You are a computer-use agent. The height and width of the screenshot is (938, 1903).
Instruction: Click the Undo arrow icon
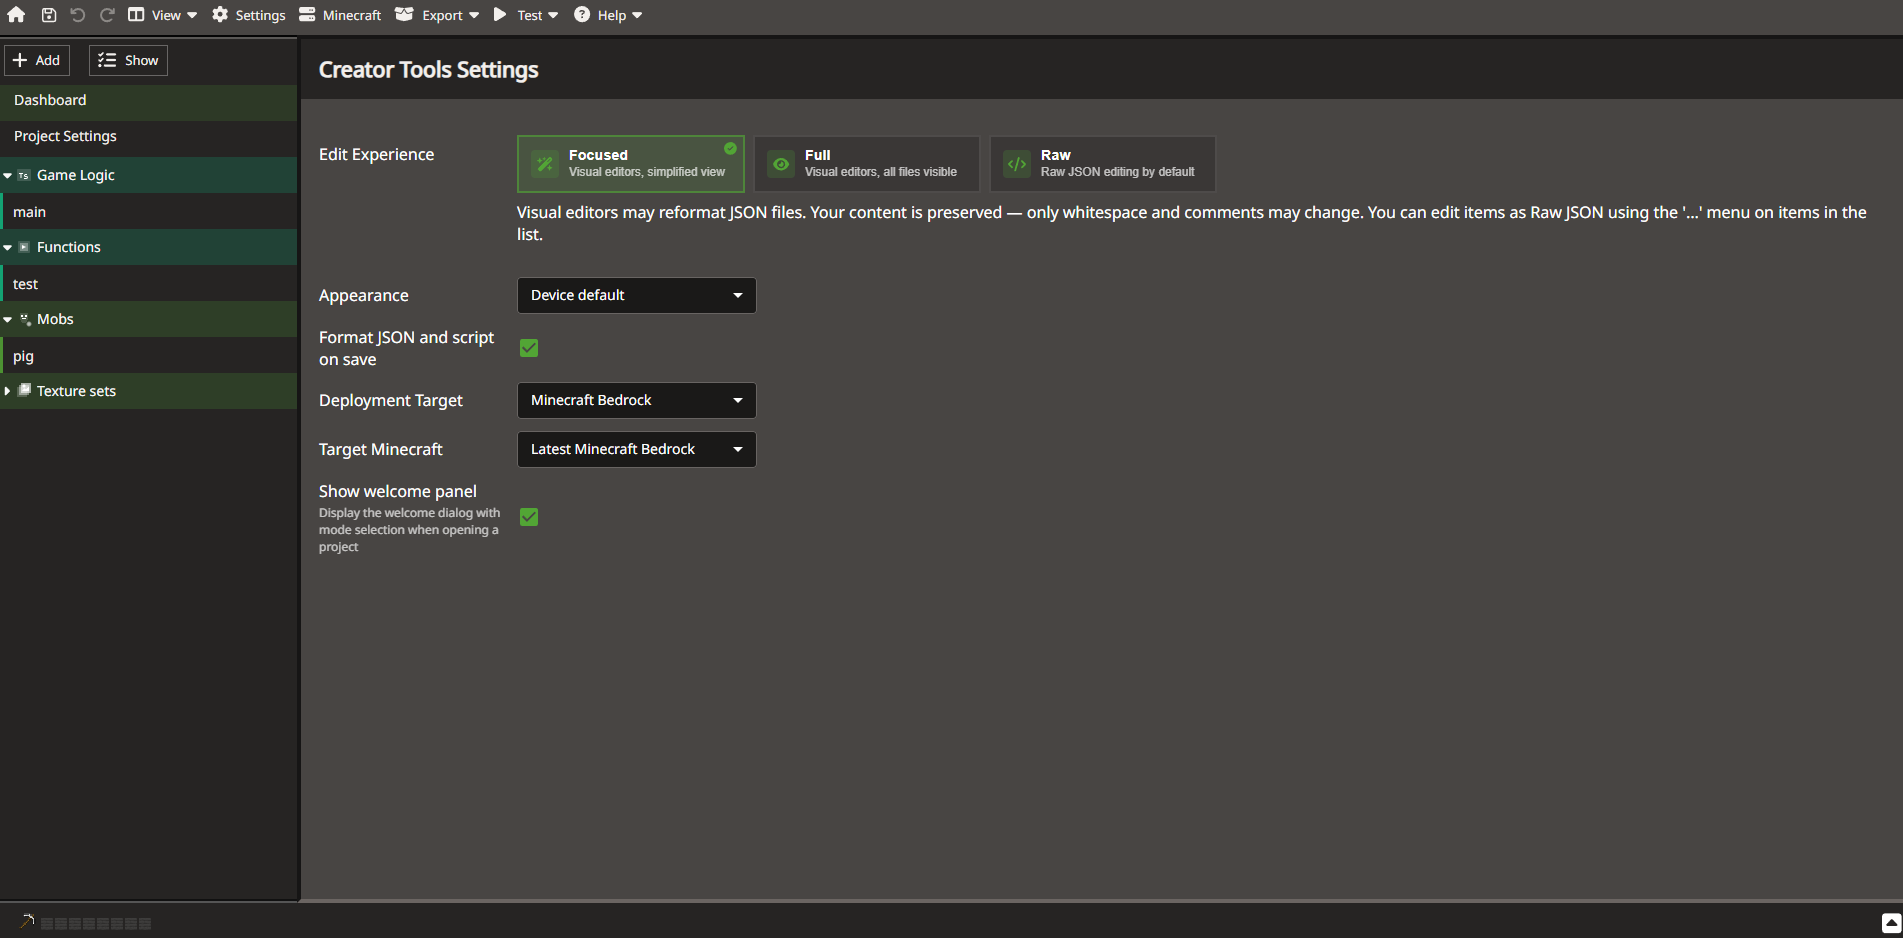77,15
